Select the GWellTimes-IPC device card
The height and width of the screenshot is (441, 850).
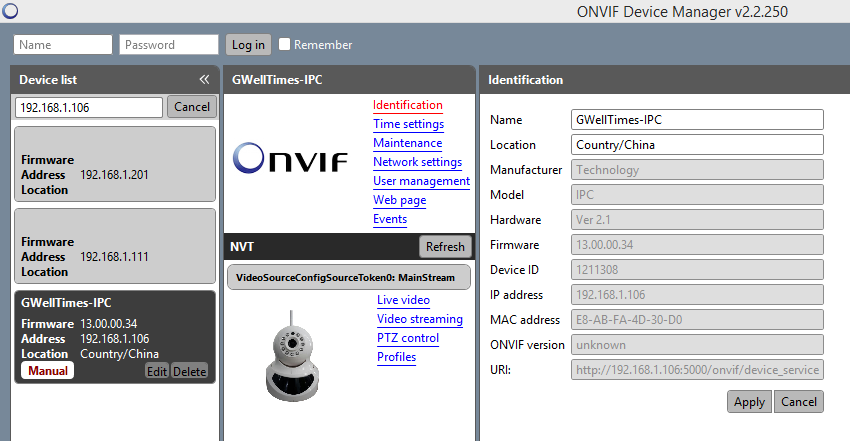(115, 337)
